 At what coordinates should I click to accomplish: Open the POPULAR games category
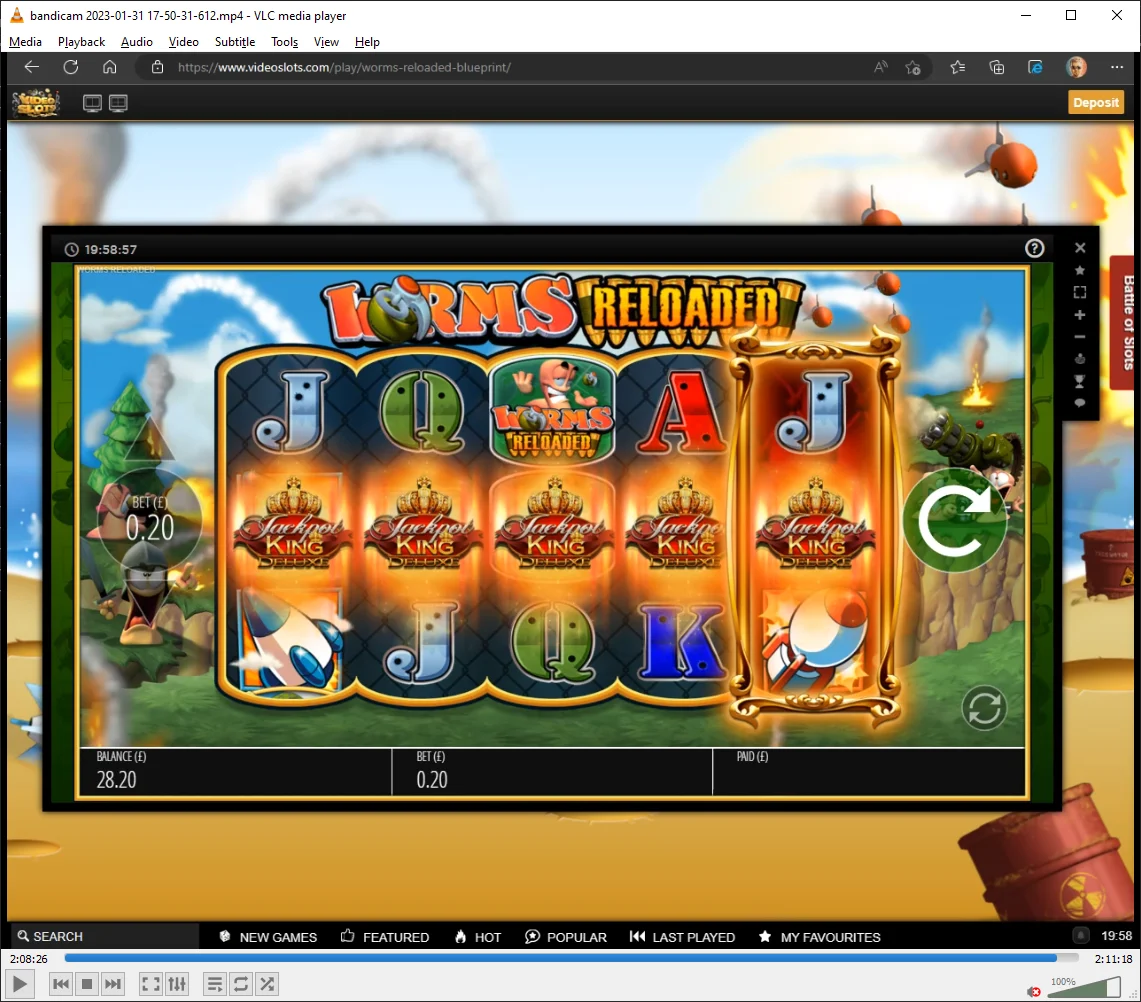tap(566, 937)
